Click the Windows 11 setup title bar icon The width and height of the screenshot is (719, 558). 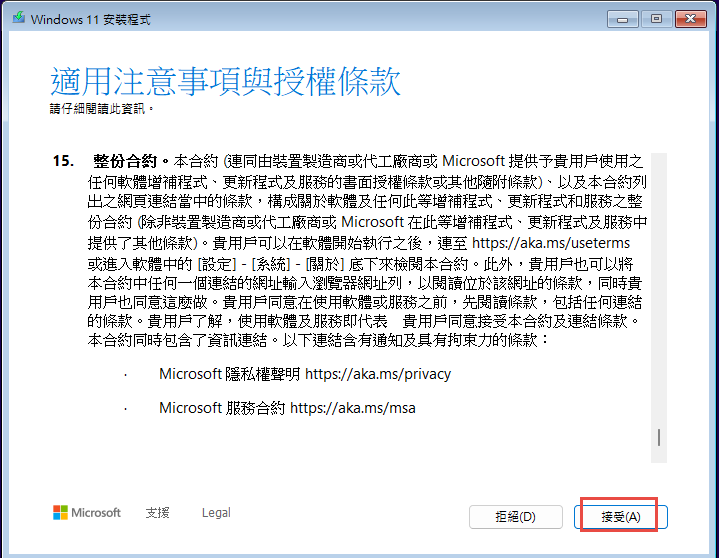(19, 18)
